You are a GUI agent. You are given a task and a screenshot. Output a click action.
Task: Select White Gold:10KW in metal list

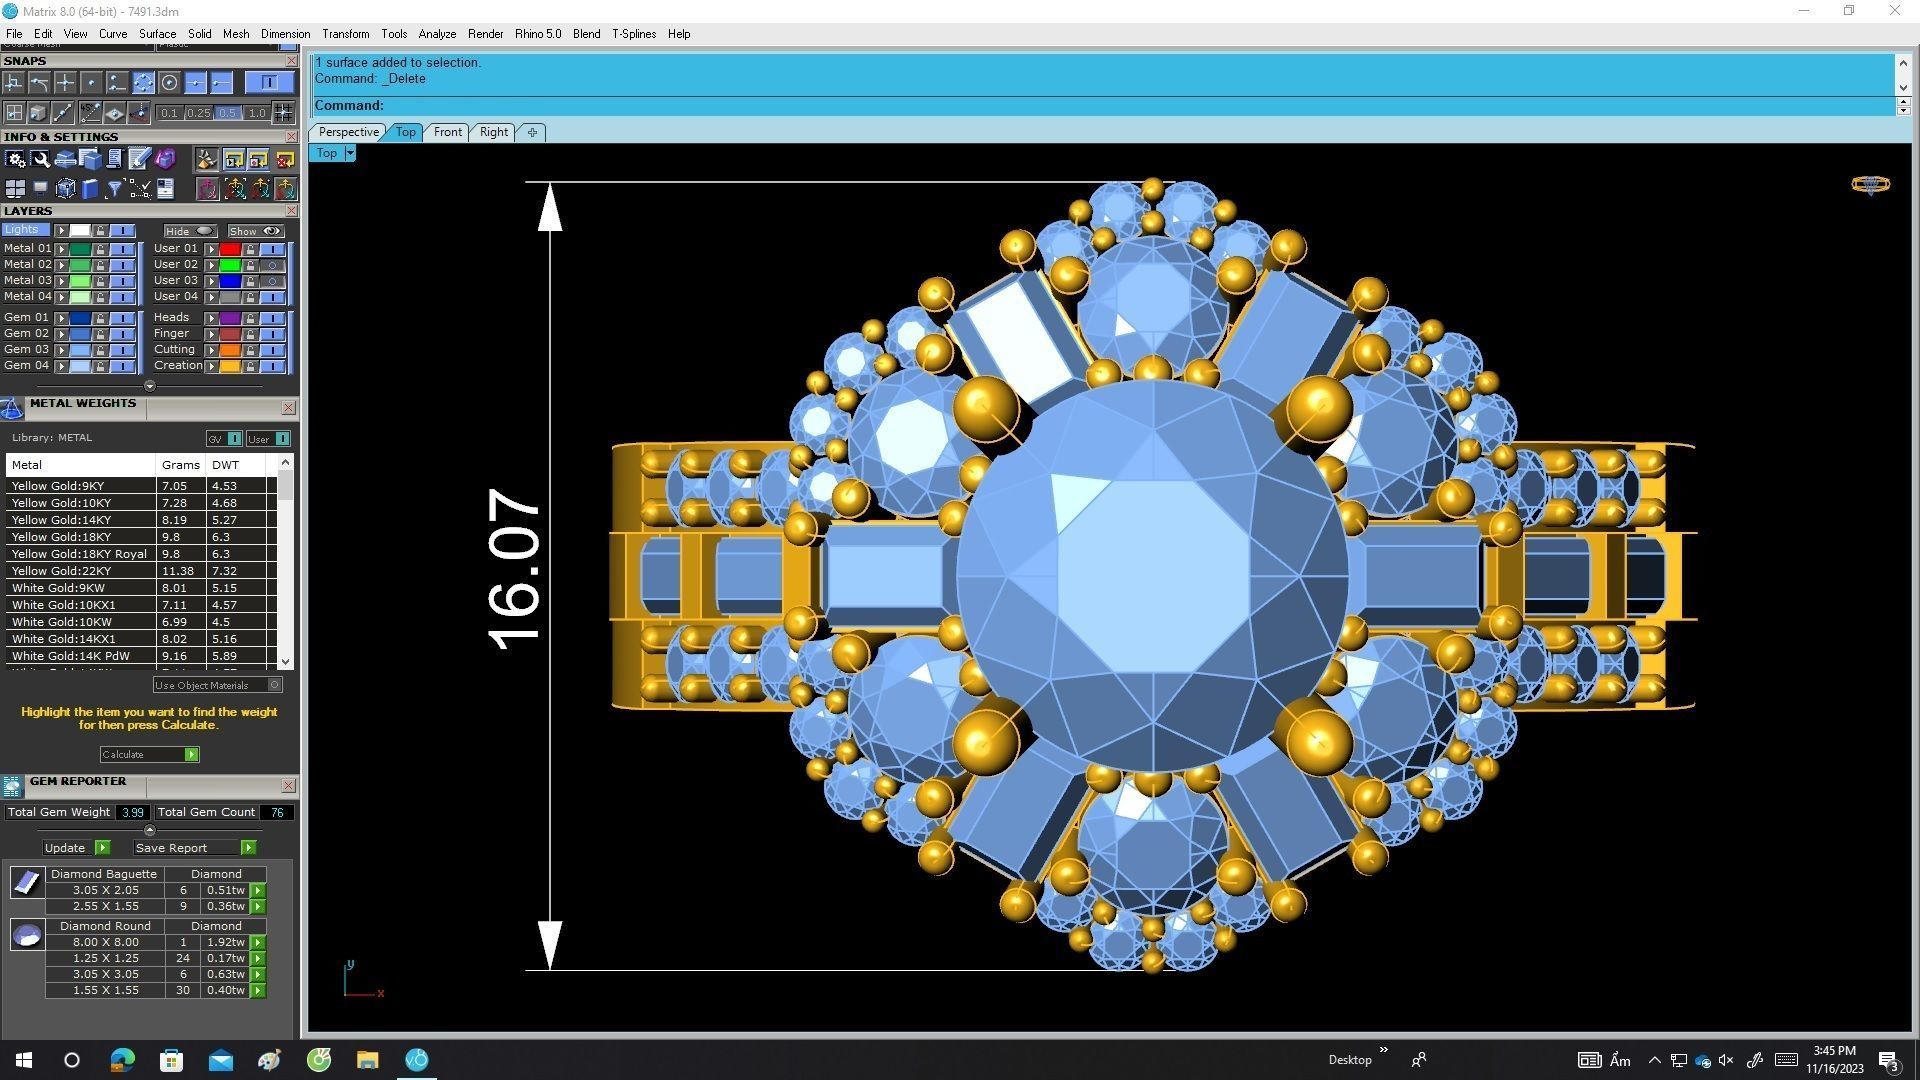62,622
